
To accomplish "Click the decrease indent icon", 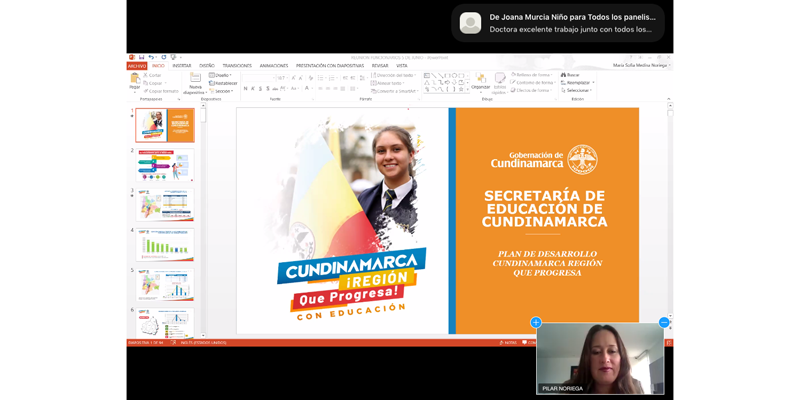I will coord(345,78).
